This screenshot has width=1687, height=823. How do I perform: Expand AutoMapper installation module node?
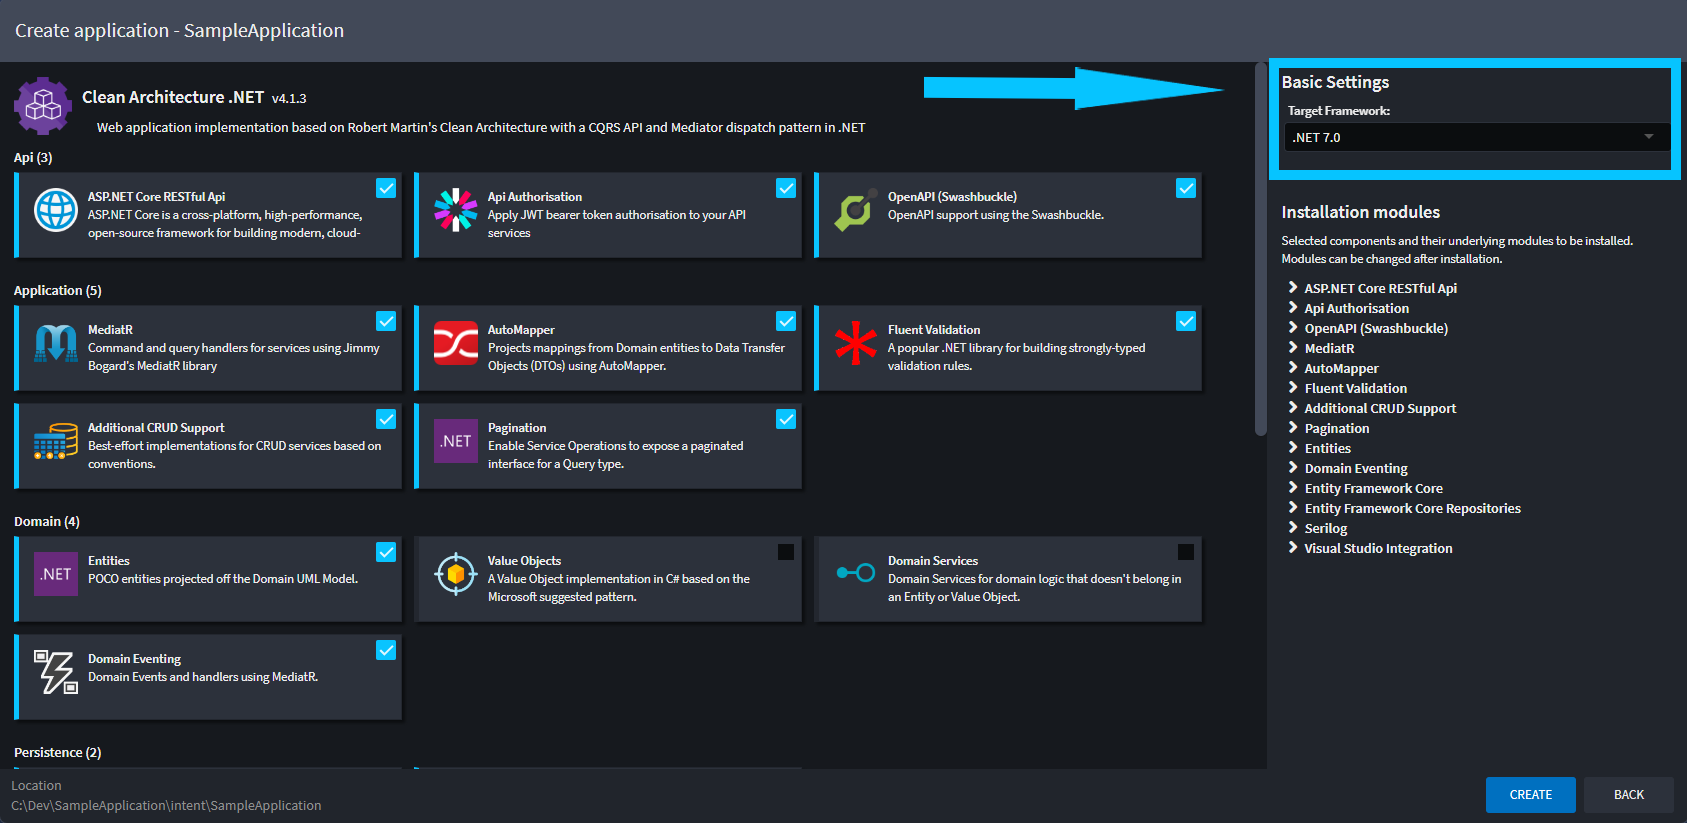1293,368
